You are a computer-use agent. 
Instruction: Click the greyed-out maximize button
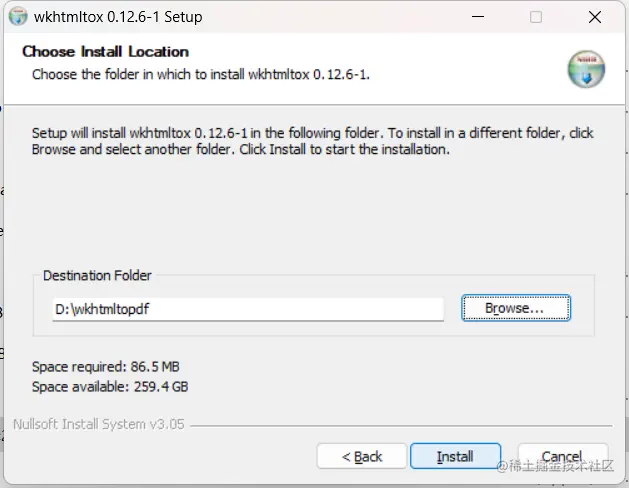(536, 17)
